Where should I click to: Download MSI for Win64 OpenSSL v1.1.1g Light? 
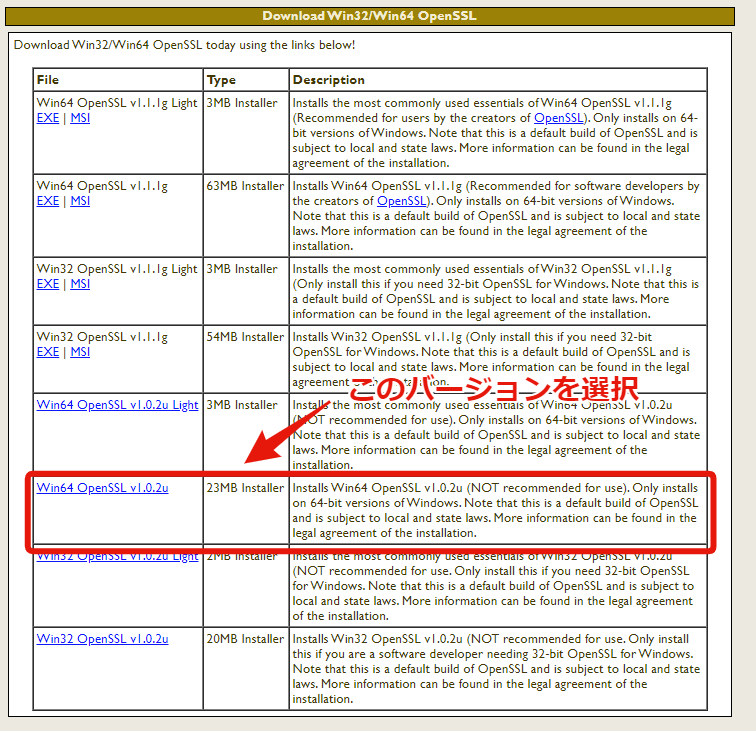pos(80,118)
